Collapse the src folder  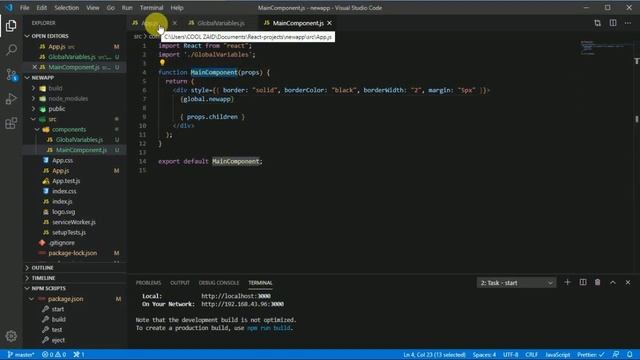point(33,119)
